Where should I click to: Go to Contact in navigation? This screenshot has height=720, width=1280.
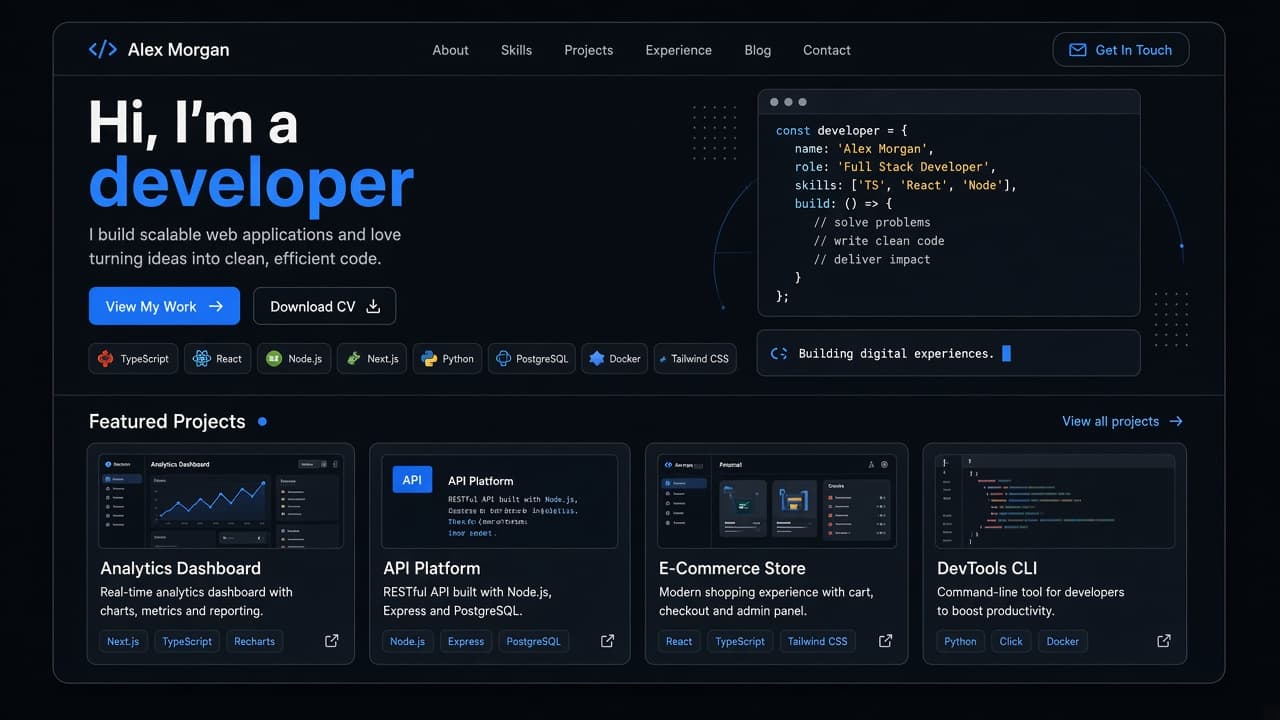click(x=826, y=50)
